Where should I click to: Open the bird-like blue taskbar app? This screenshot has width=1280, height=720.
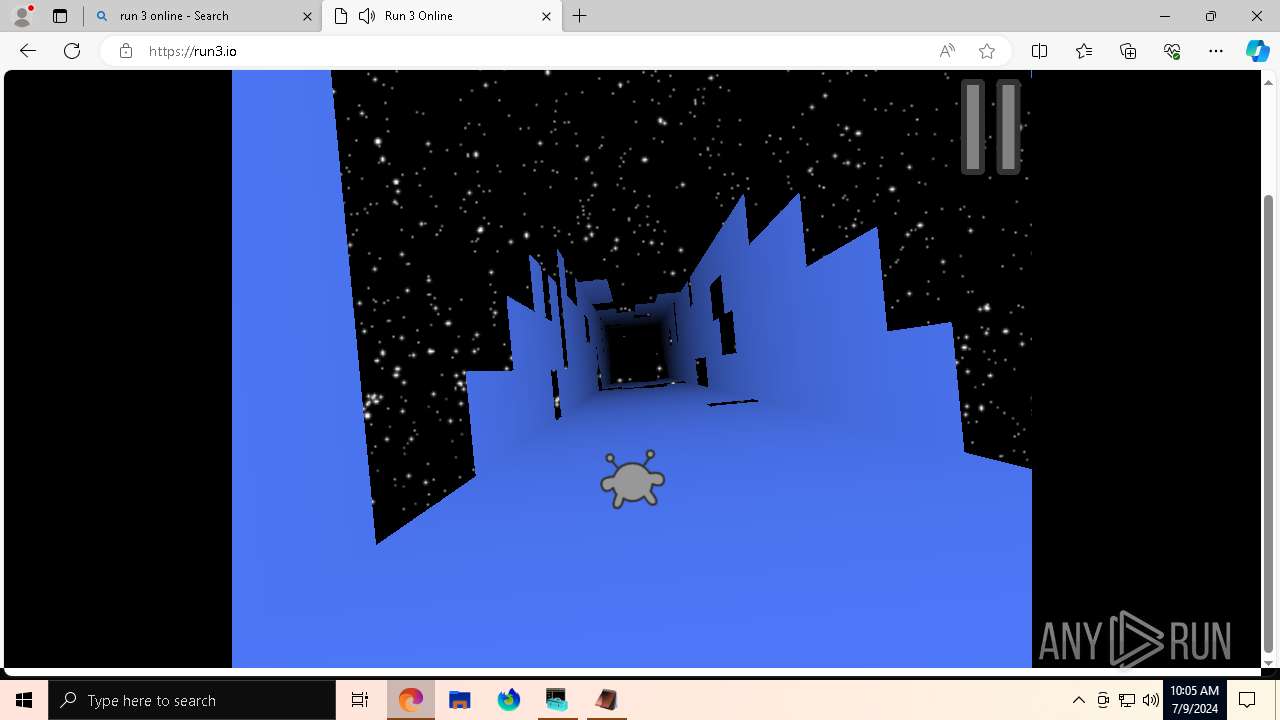[509, 700]
